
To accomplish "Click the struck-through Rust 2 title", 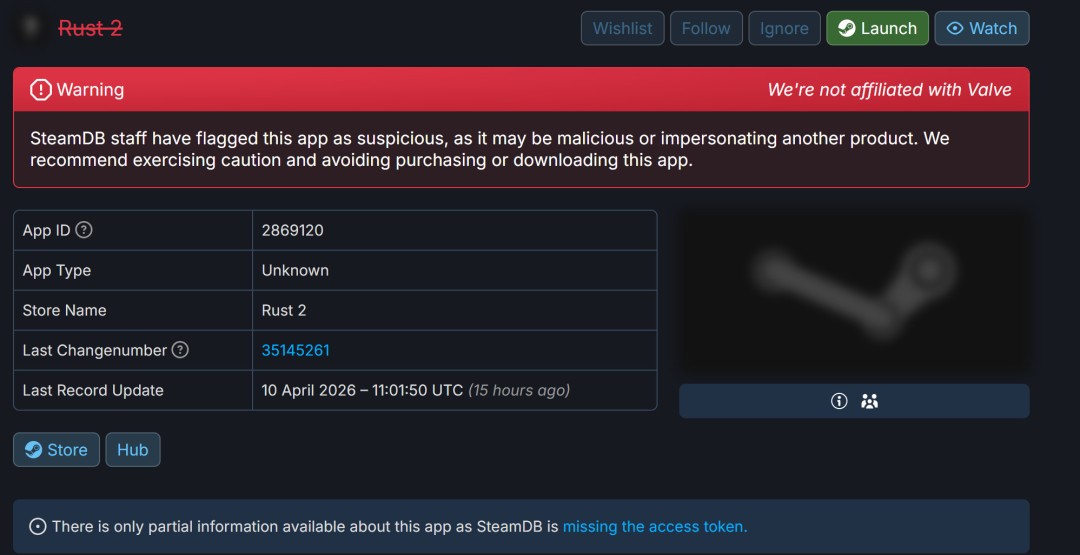I will pos(90,28).
